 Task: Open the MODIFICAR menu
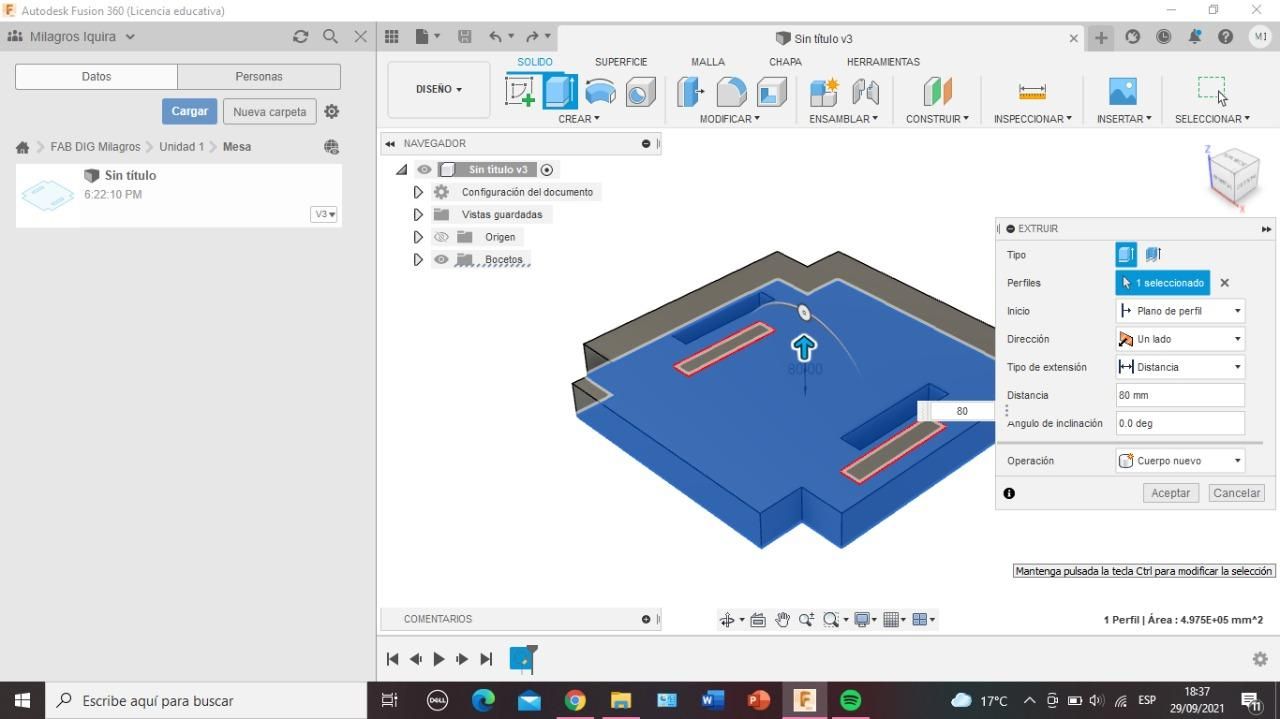tap(729, 119)
